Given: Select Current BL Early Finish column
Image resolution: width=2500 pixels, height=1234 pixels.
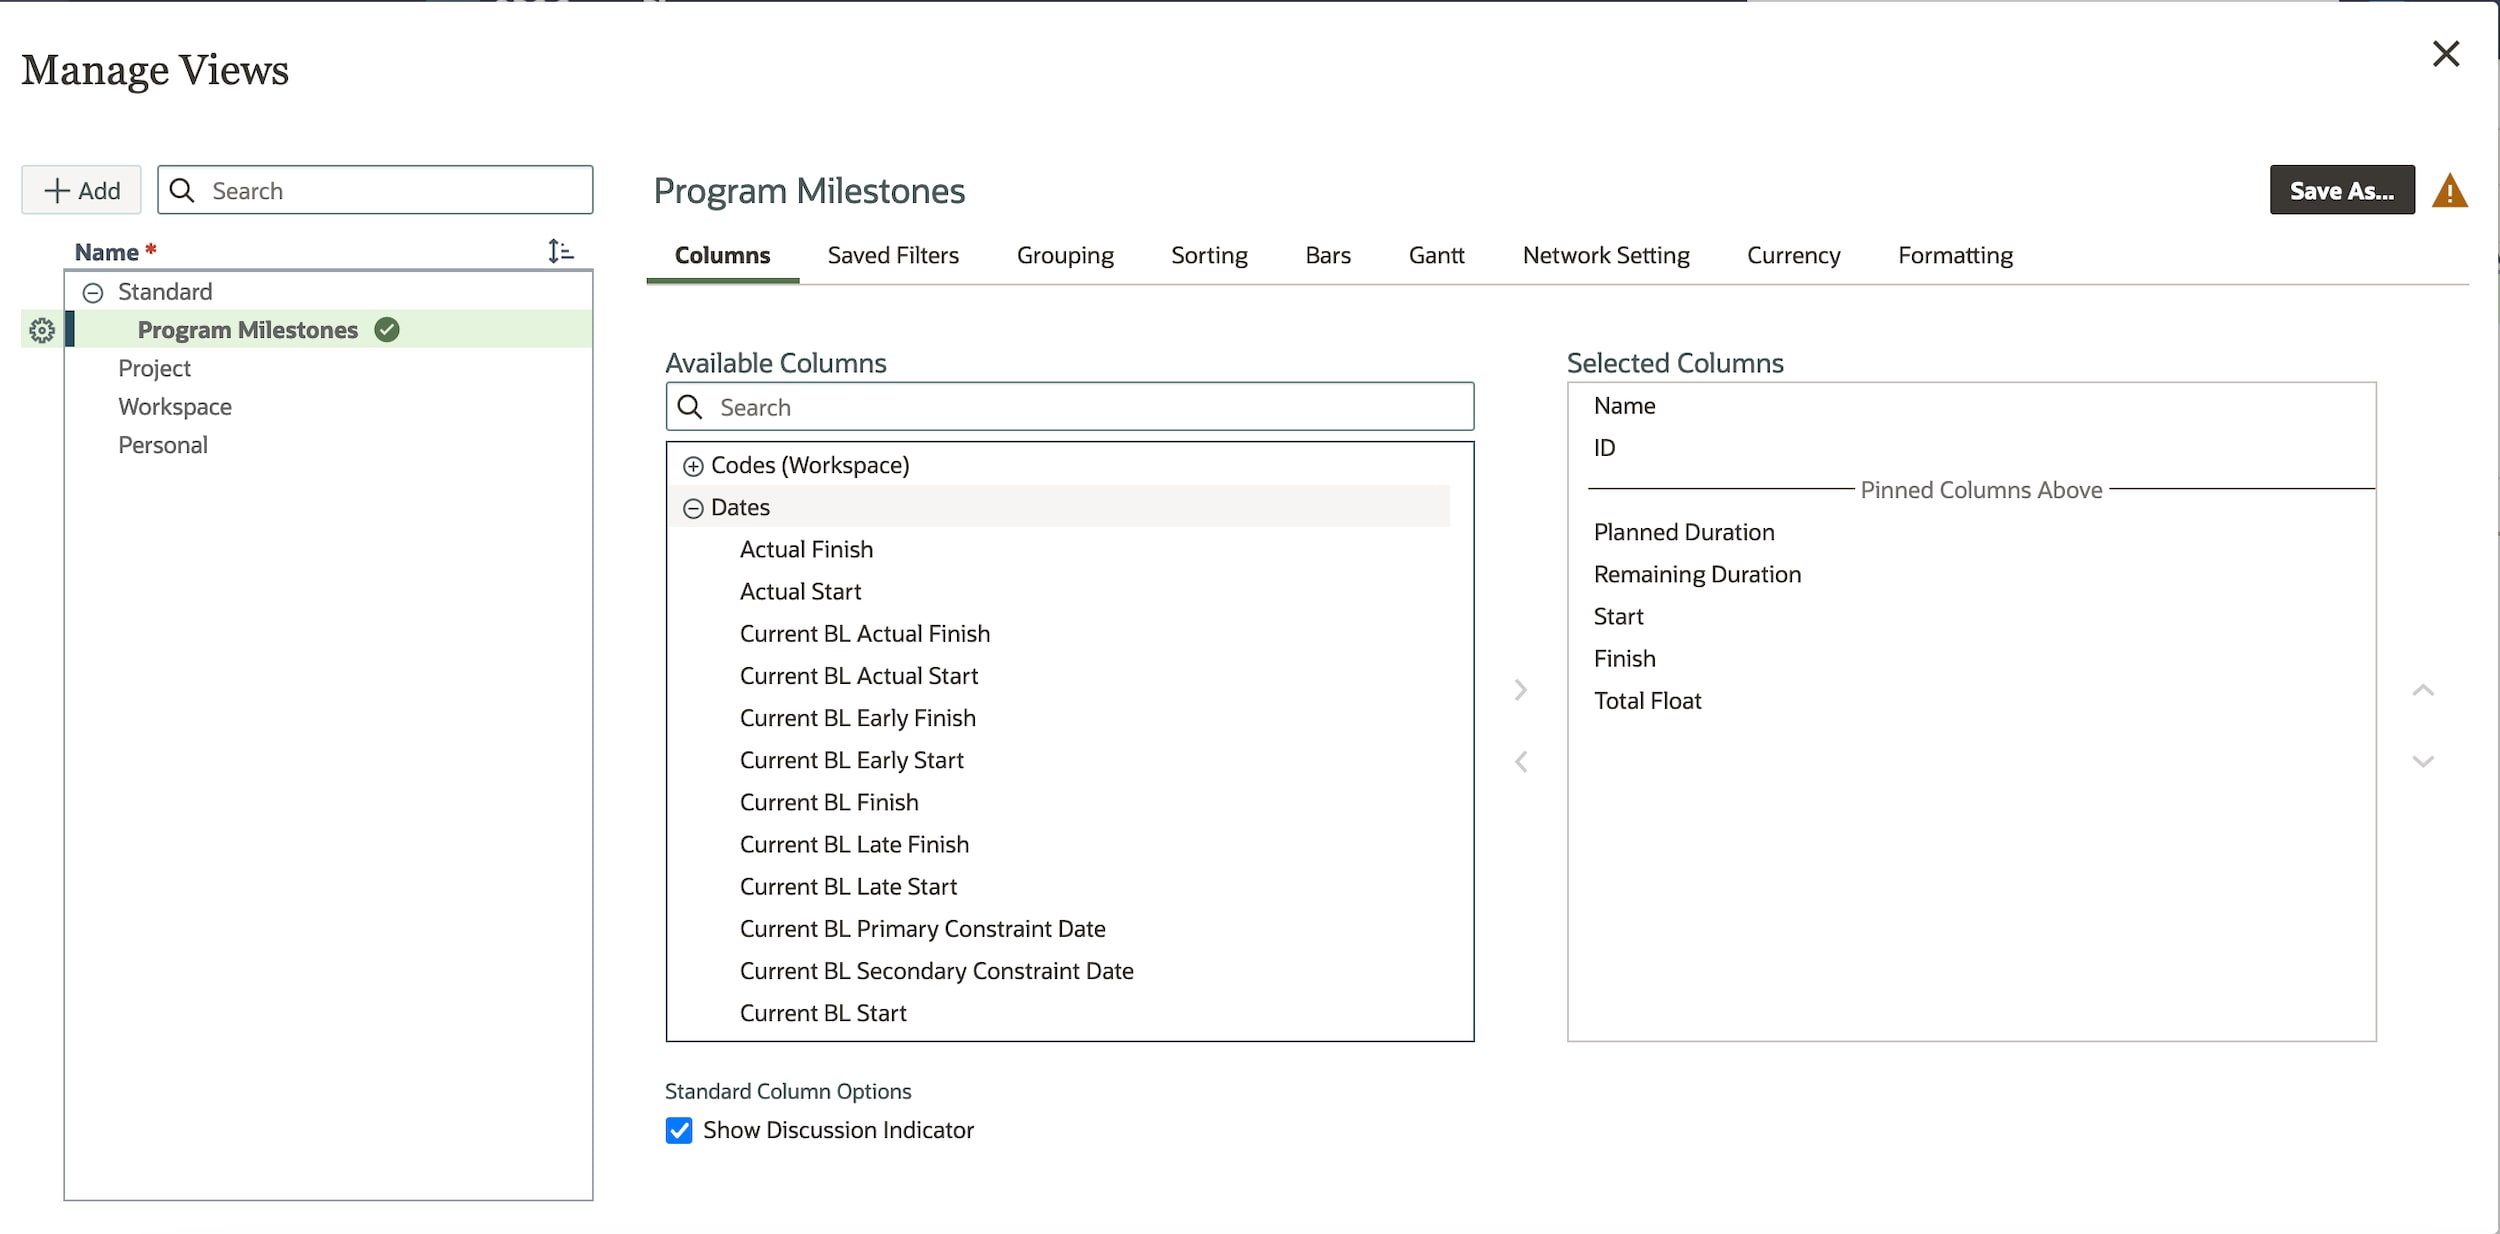Looking at the screenshot, I should click(857, 718).
